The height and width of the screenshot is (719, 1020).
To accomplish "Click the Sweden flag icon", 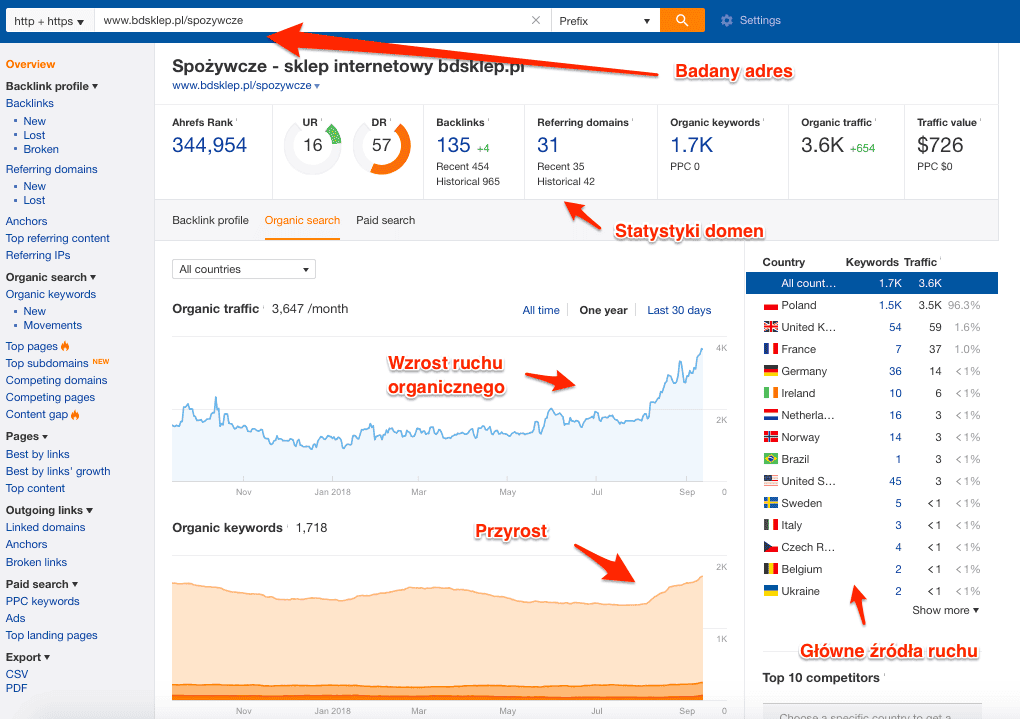I will pyautogui.click(x=770, y=503).
